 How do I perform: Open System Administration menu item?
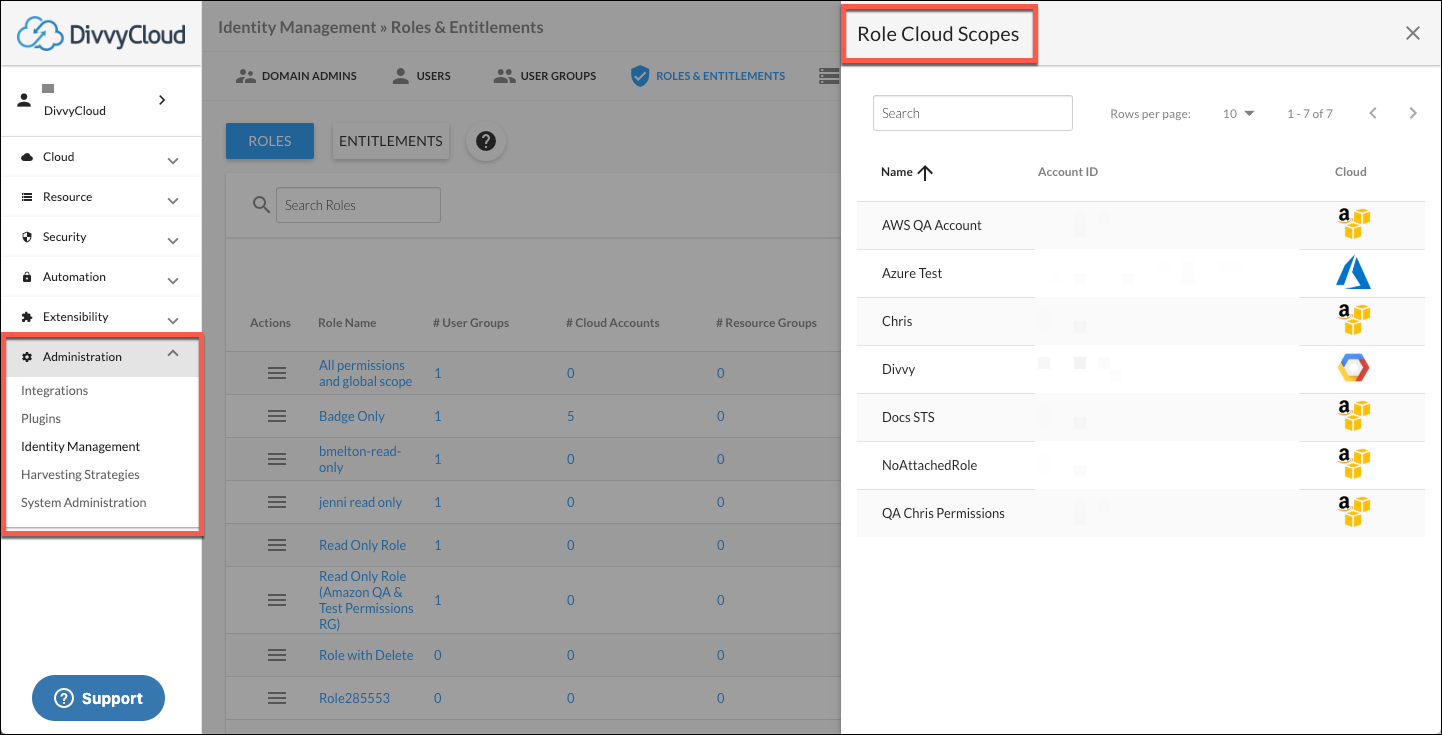point(84,502)
